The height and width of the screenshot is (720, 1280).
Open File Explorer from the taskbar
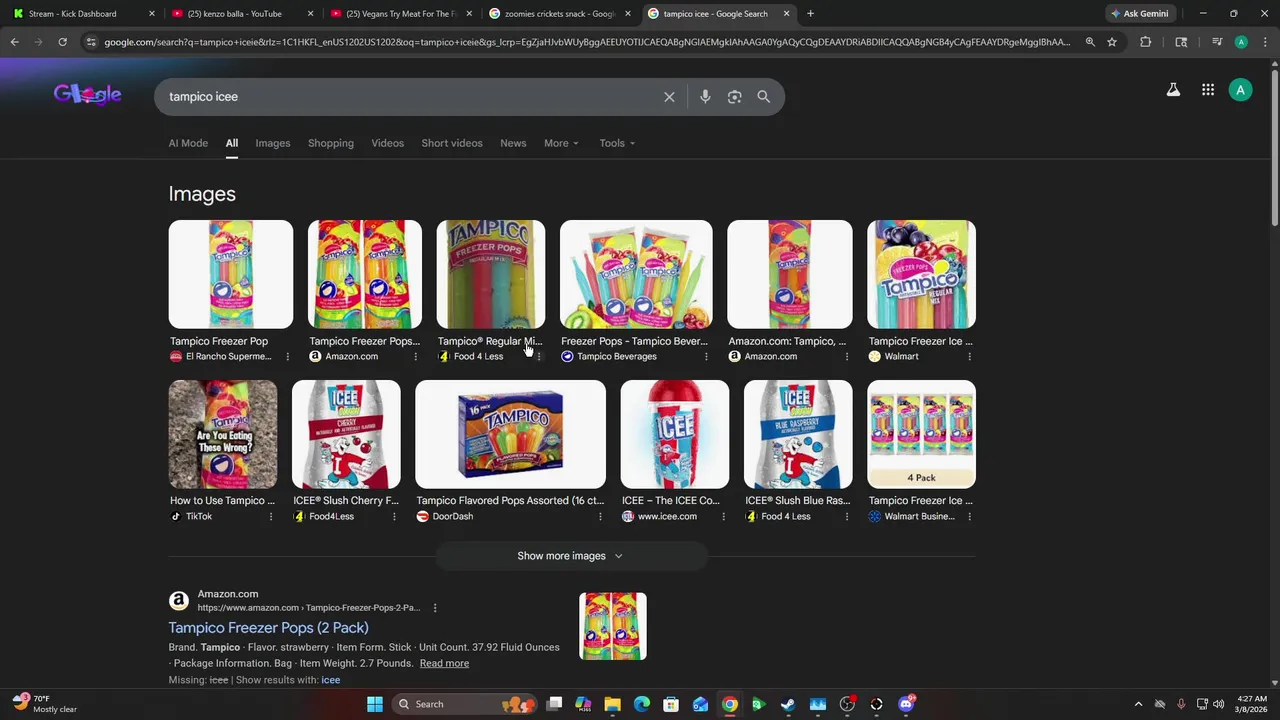[613, 704]
